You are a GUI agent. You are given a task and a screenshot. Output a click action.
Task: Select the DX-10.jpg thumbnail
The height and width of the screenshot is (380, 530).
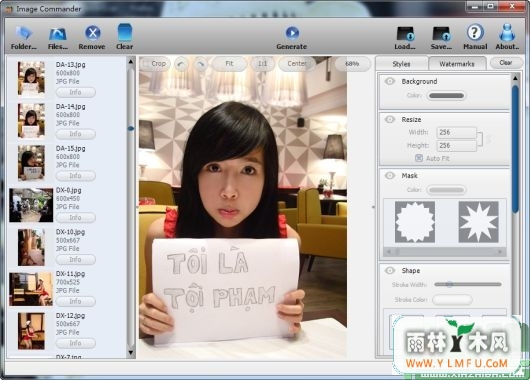click(31, 247)
